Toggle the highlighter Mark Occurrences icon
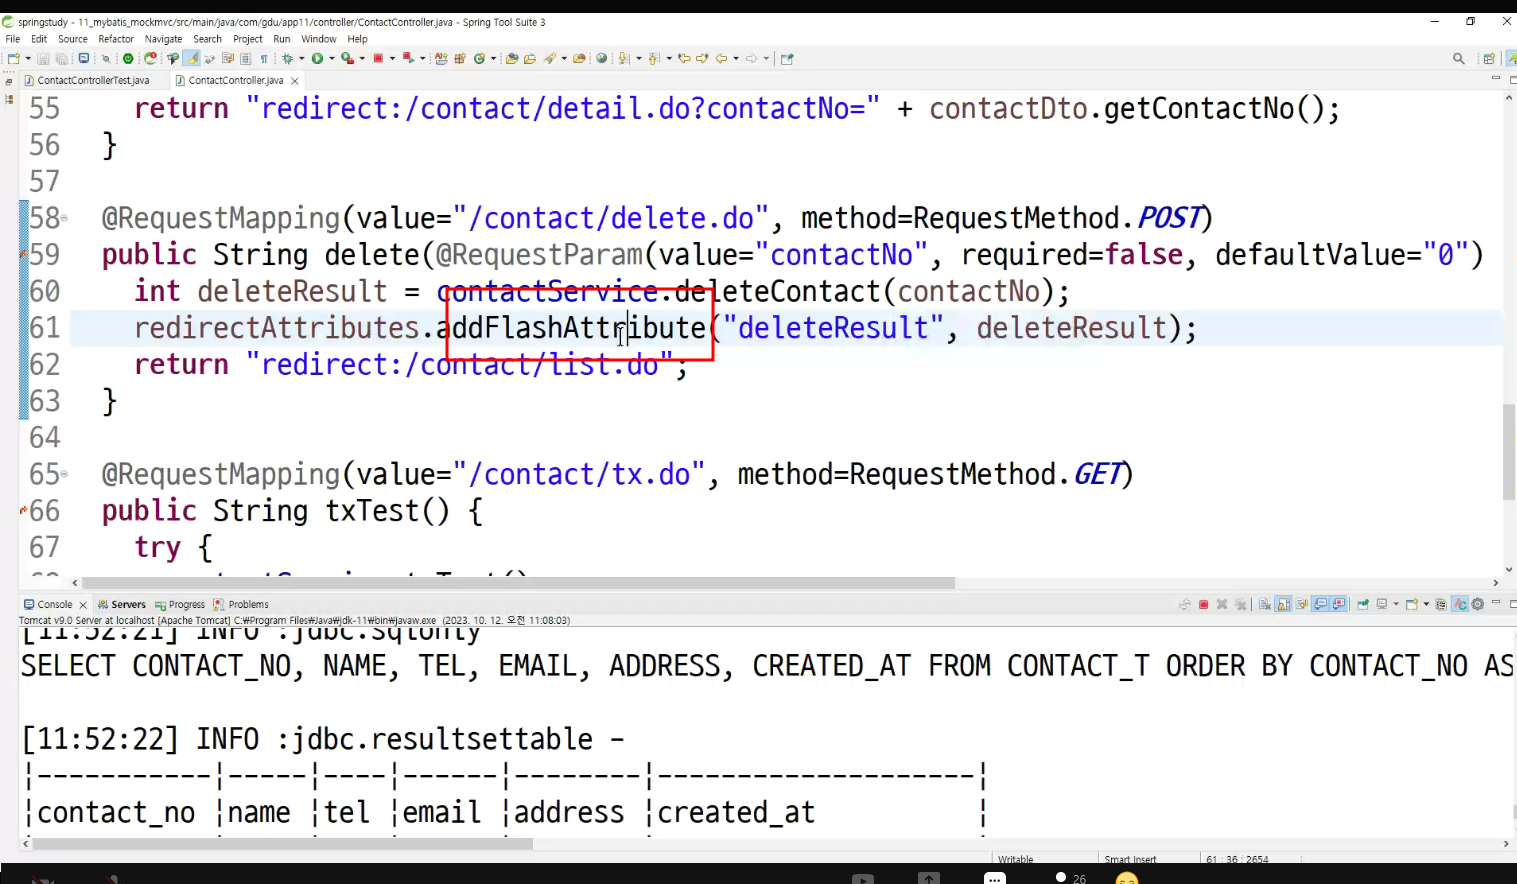 coord(193,59)
